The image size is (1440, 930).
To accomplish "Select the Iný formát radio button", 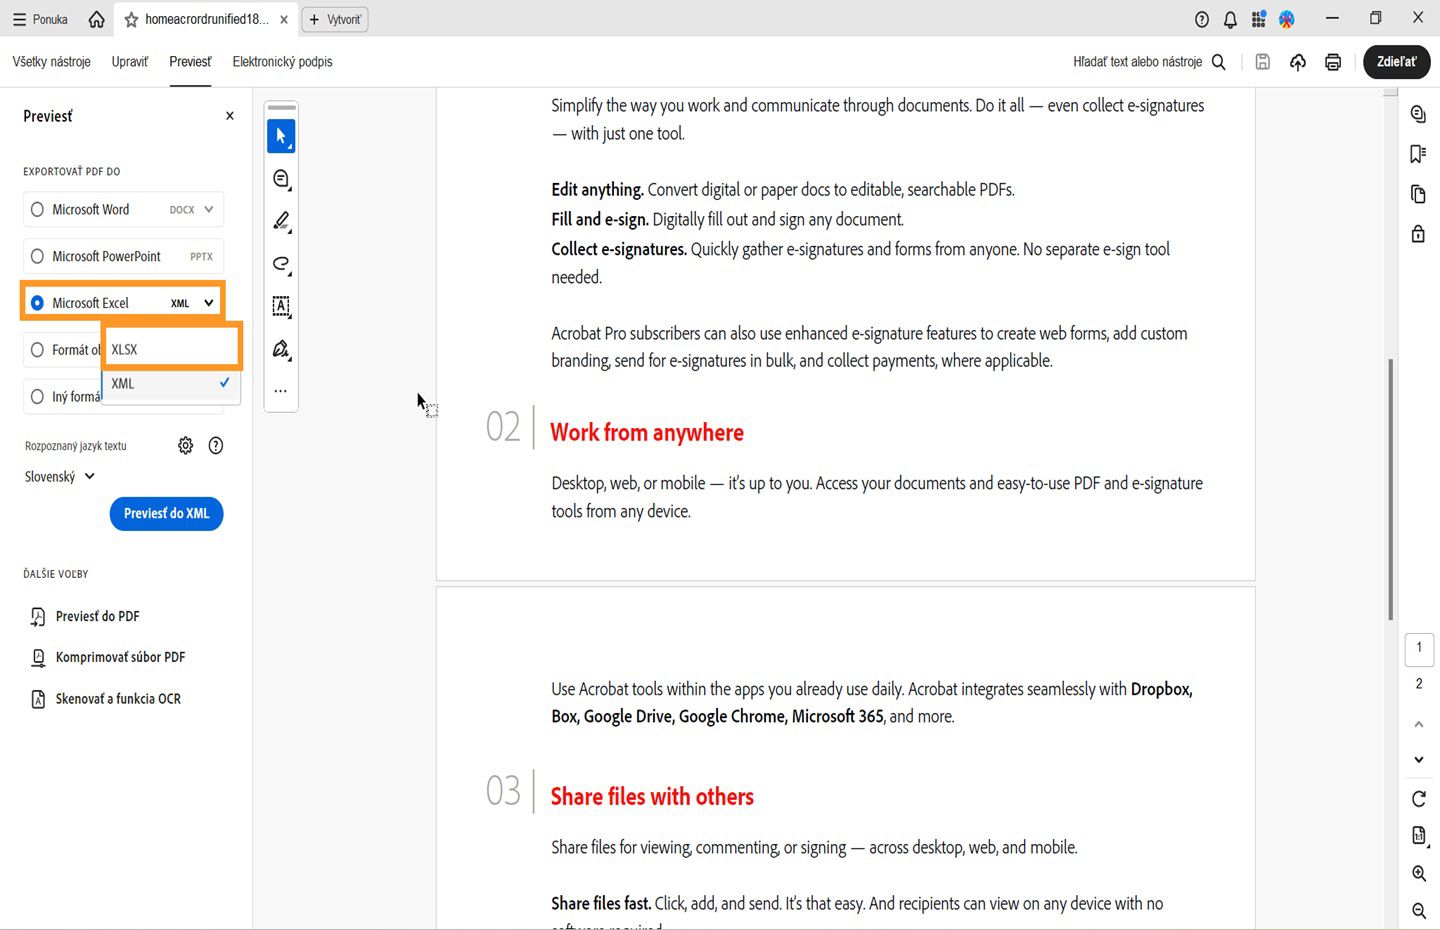I will pyautogui.click(x=37, y=396).
